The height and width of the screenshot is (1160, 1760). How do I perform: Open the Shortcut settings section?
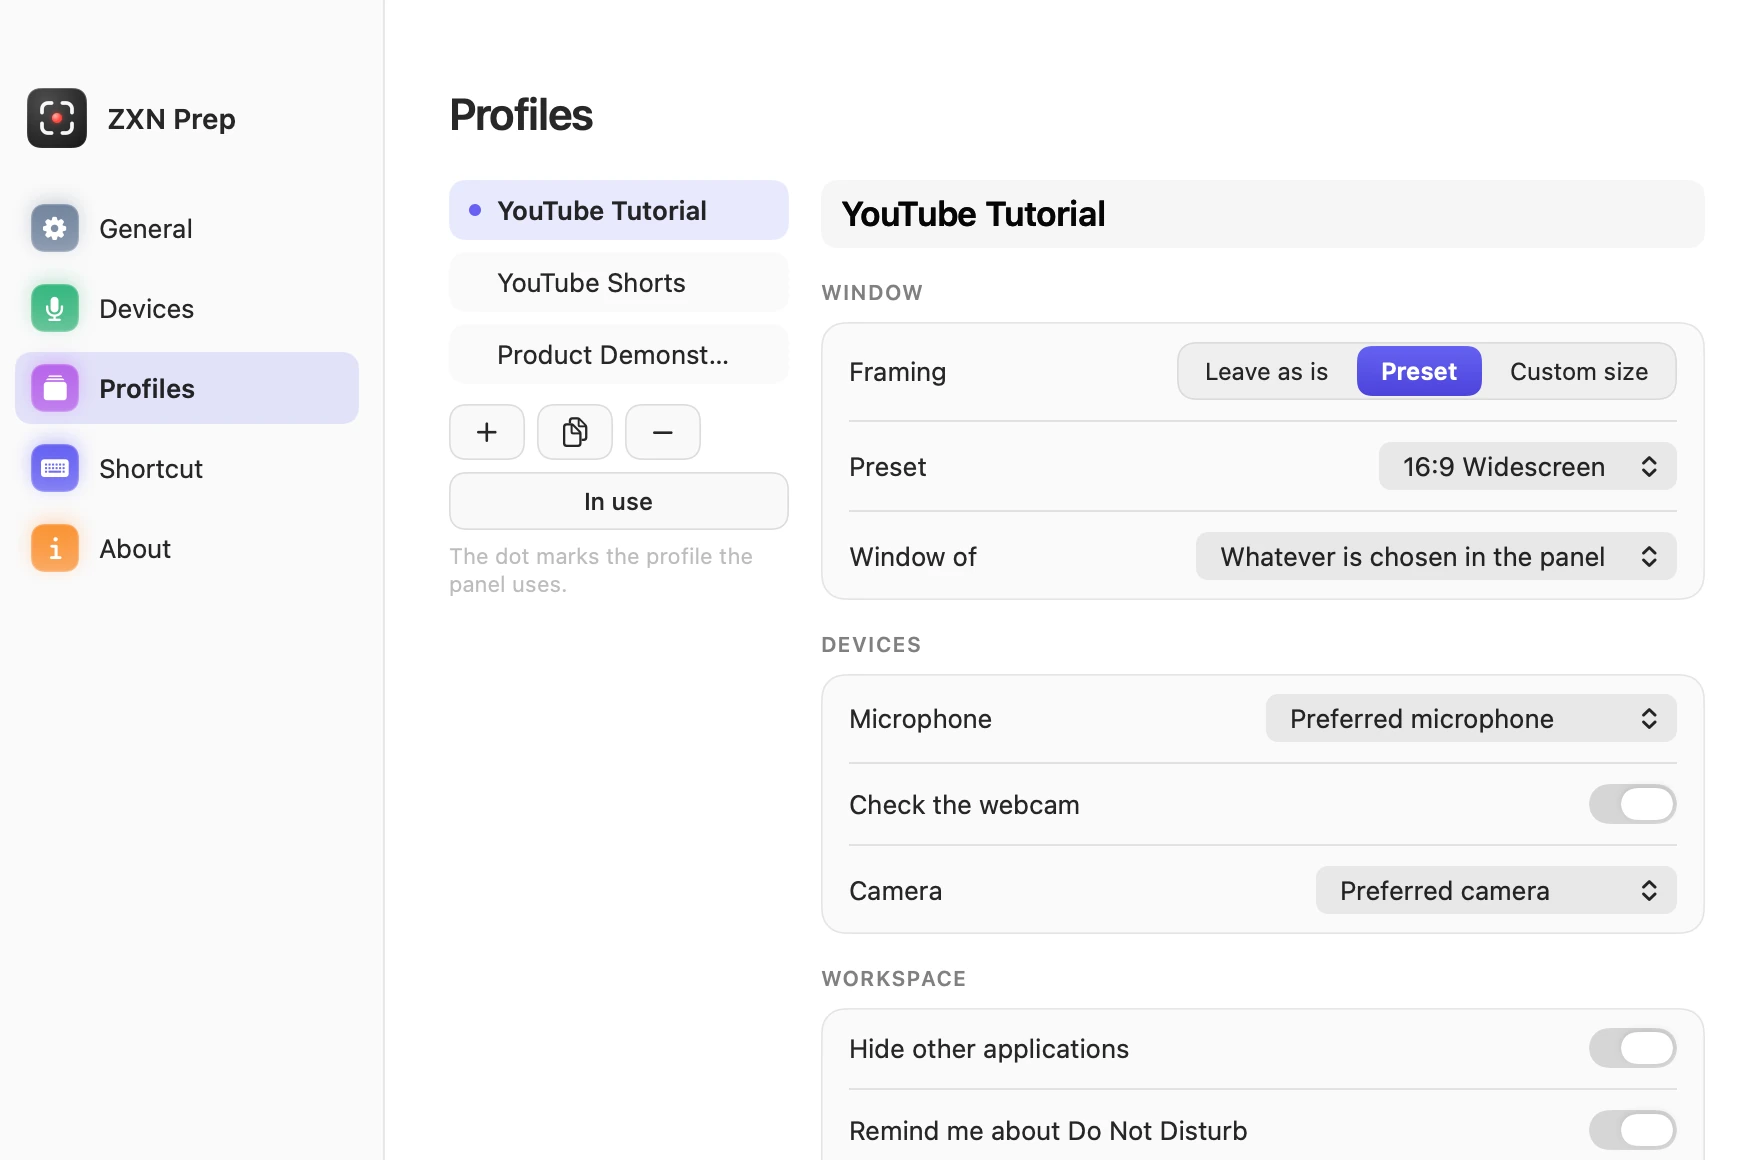tap(187, 468)
